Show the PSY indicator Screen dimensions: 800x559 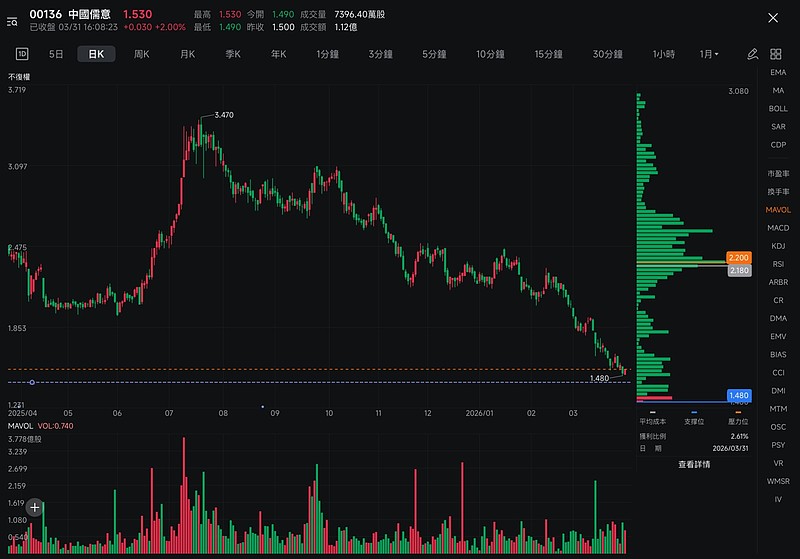778,445
